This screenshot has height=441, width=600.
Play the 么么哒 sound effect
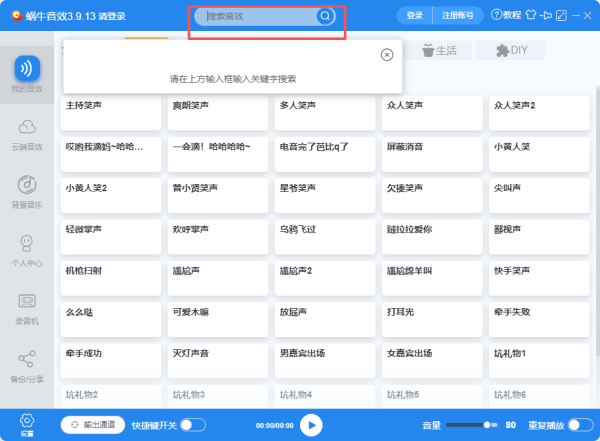coord(111,320)
